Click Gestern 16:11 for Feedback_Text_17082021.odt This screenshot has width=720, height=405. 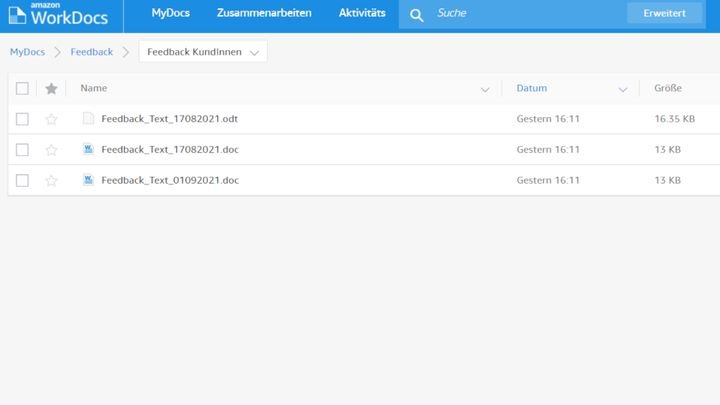pyautogui.click(x=548, y=119)
